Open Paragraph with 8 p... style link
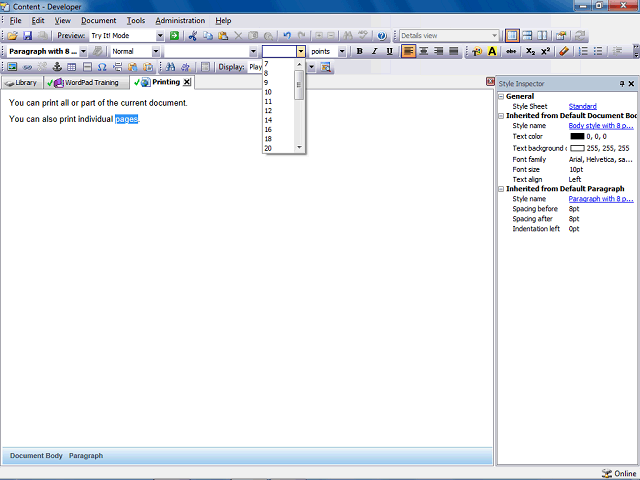640x480 pixels. pos(601,199)
